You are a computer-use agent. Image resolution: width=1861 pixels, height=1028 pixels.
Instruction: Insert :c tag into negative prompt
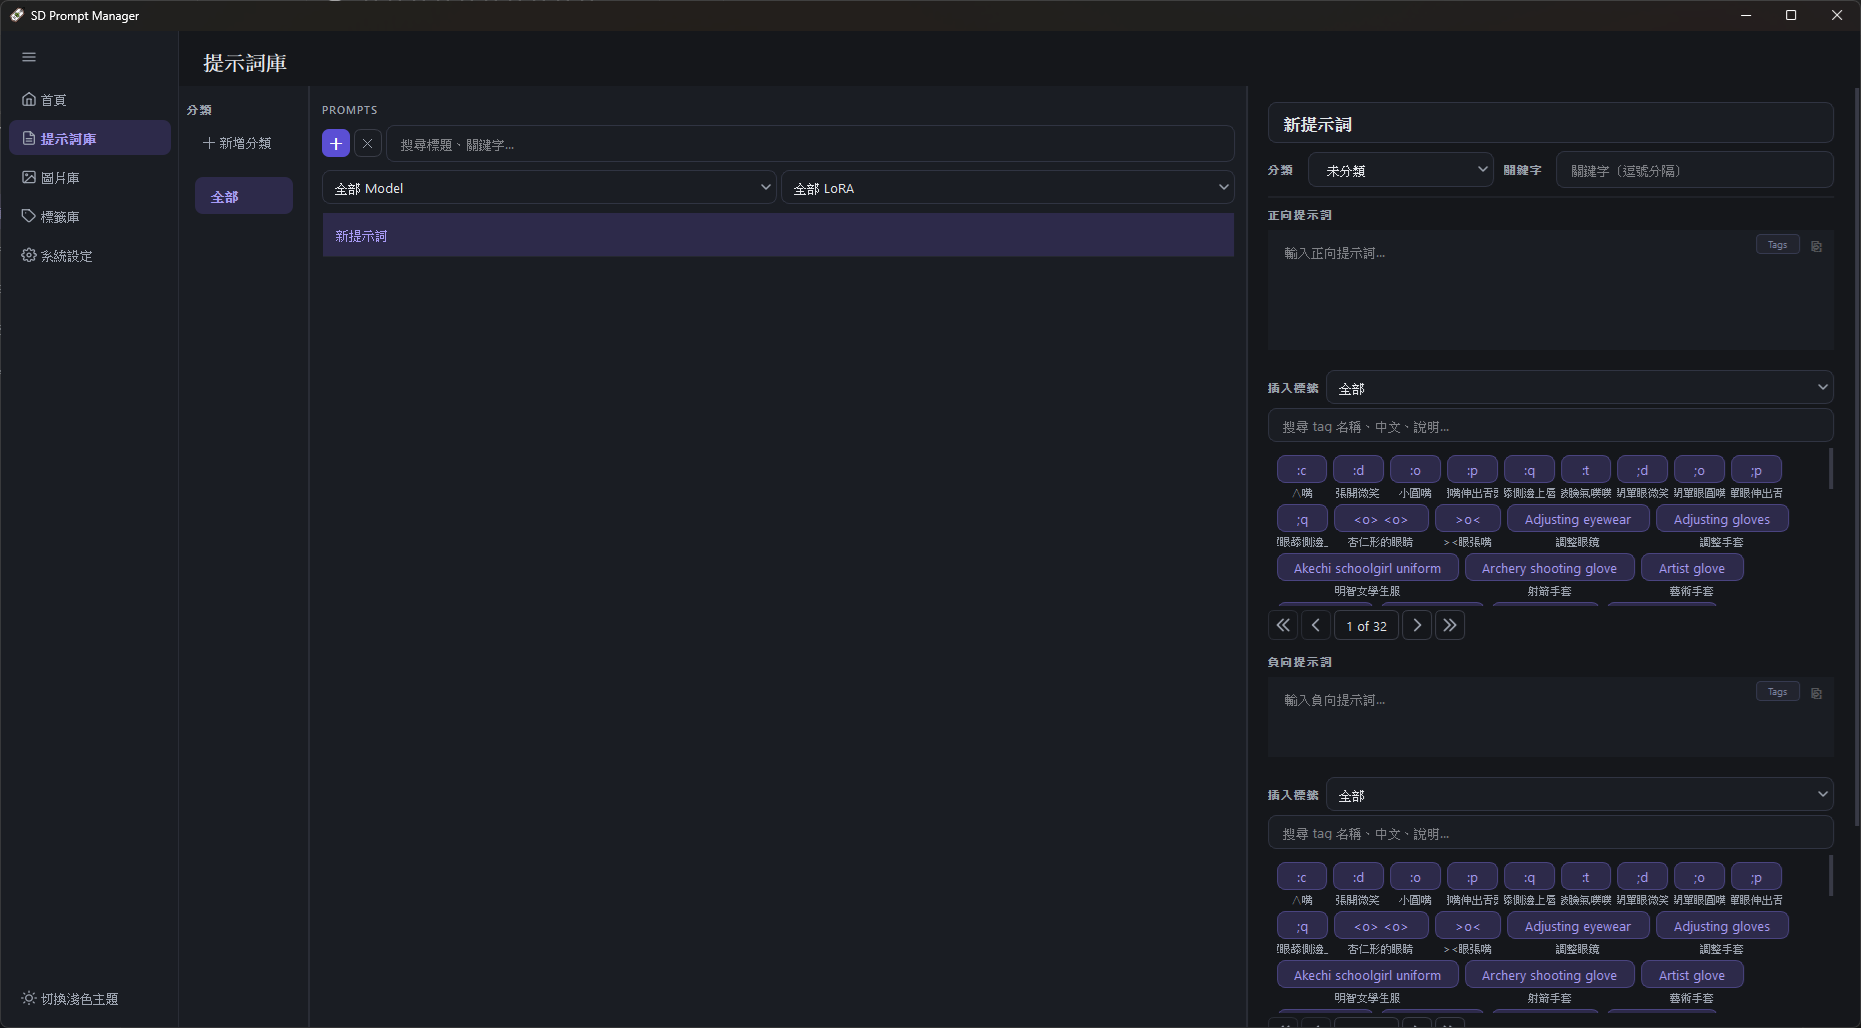pos(1302,877)
